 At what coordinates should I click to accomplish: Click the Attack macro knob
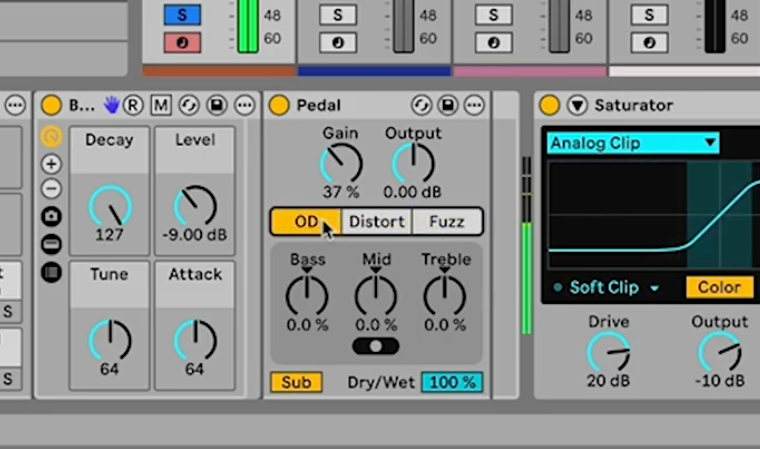click(x=195, y=340)
